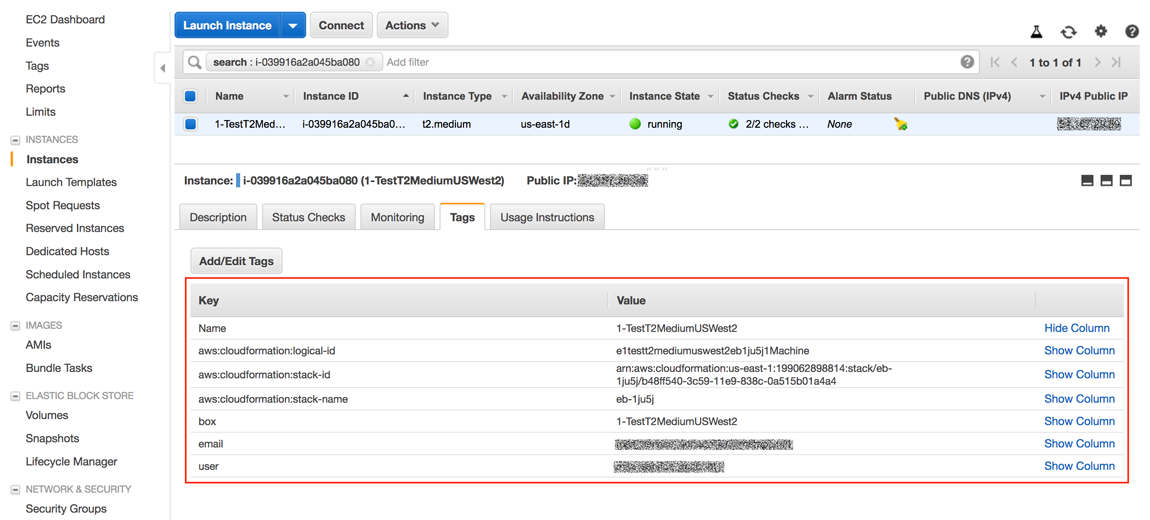Collapse the ELASTIC BLOCK STORE section

(x=15, y=396)
